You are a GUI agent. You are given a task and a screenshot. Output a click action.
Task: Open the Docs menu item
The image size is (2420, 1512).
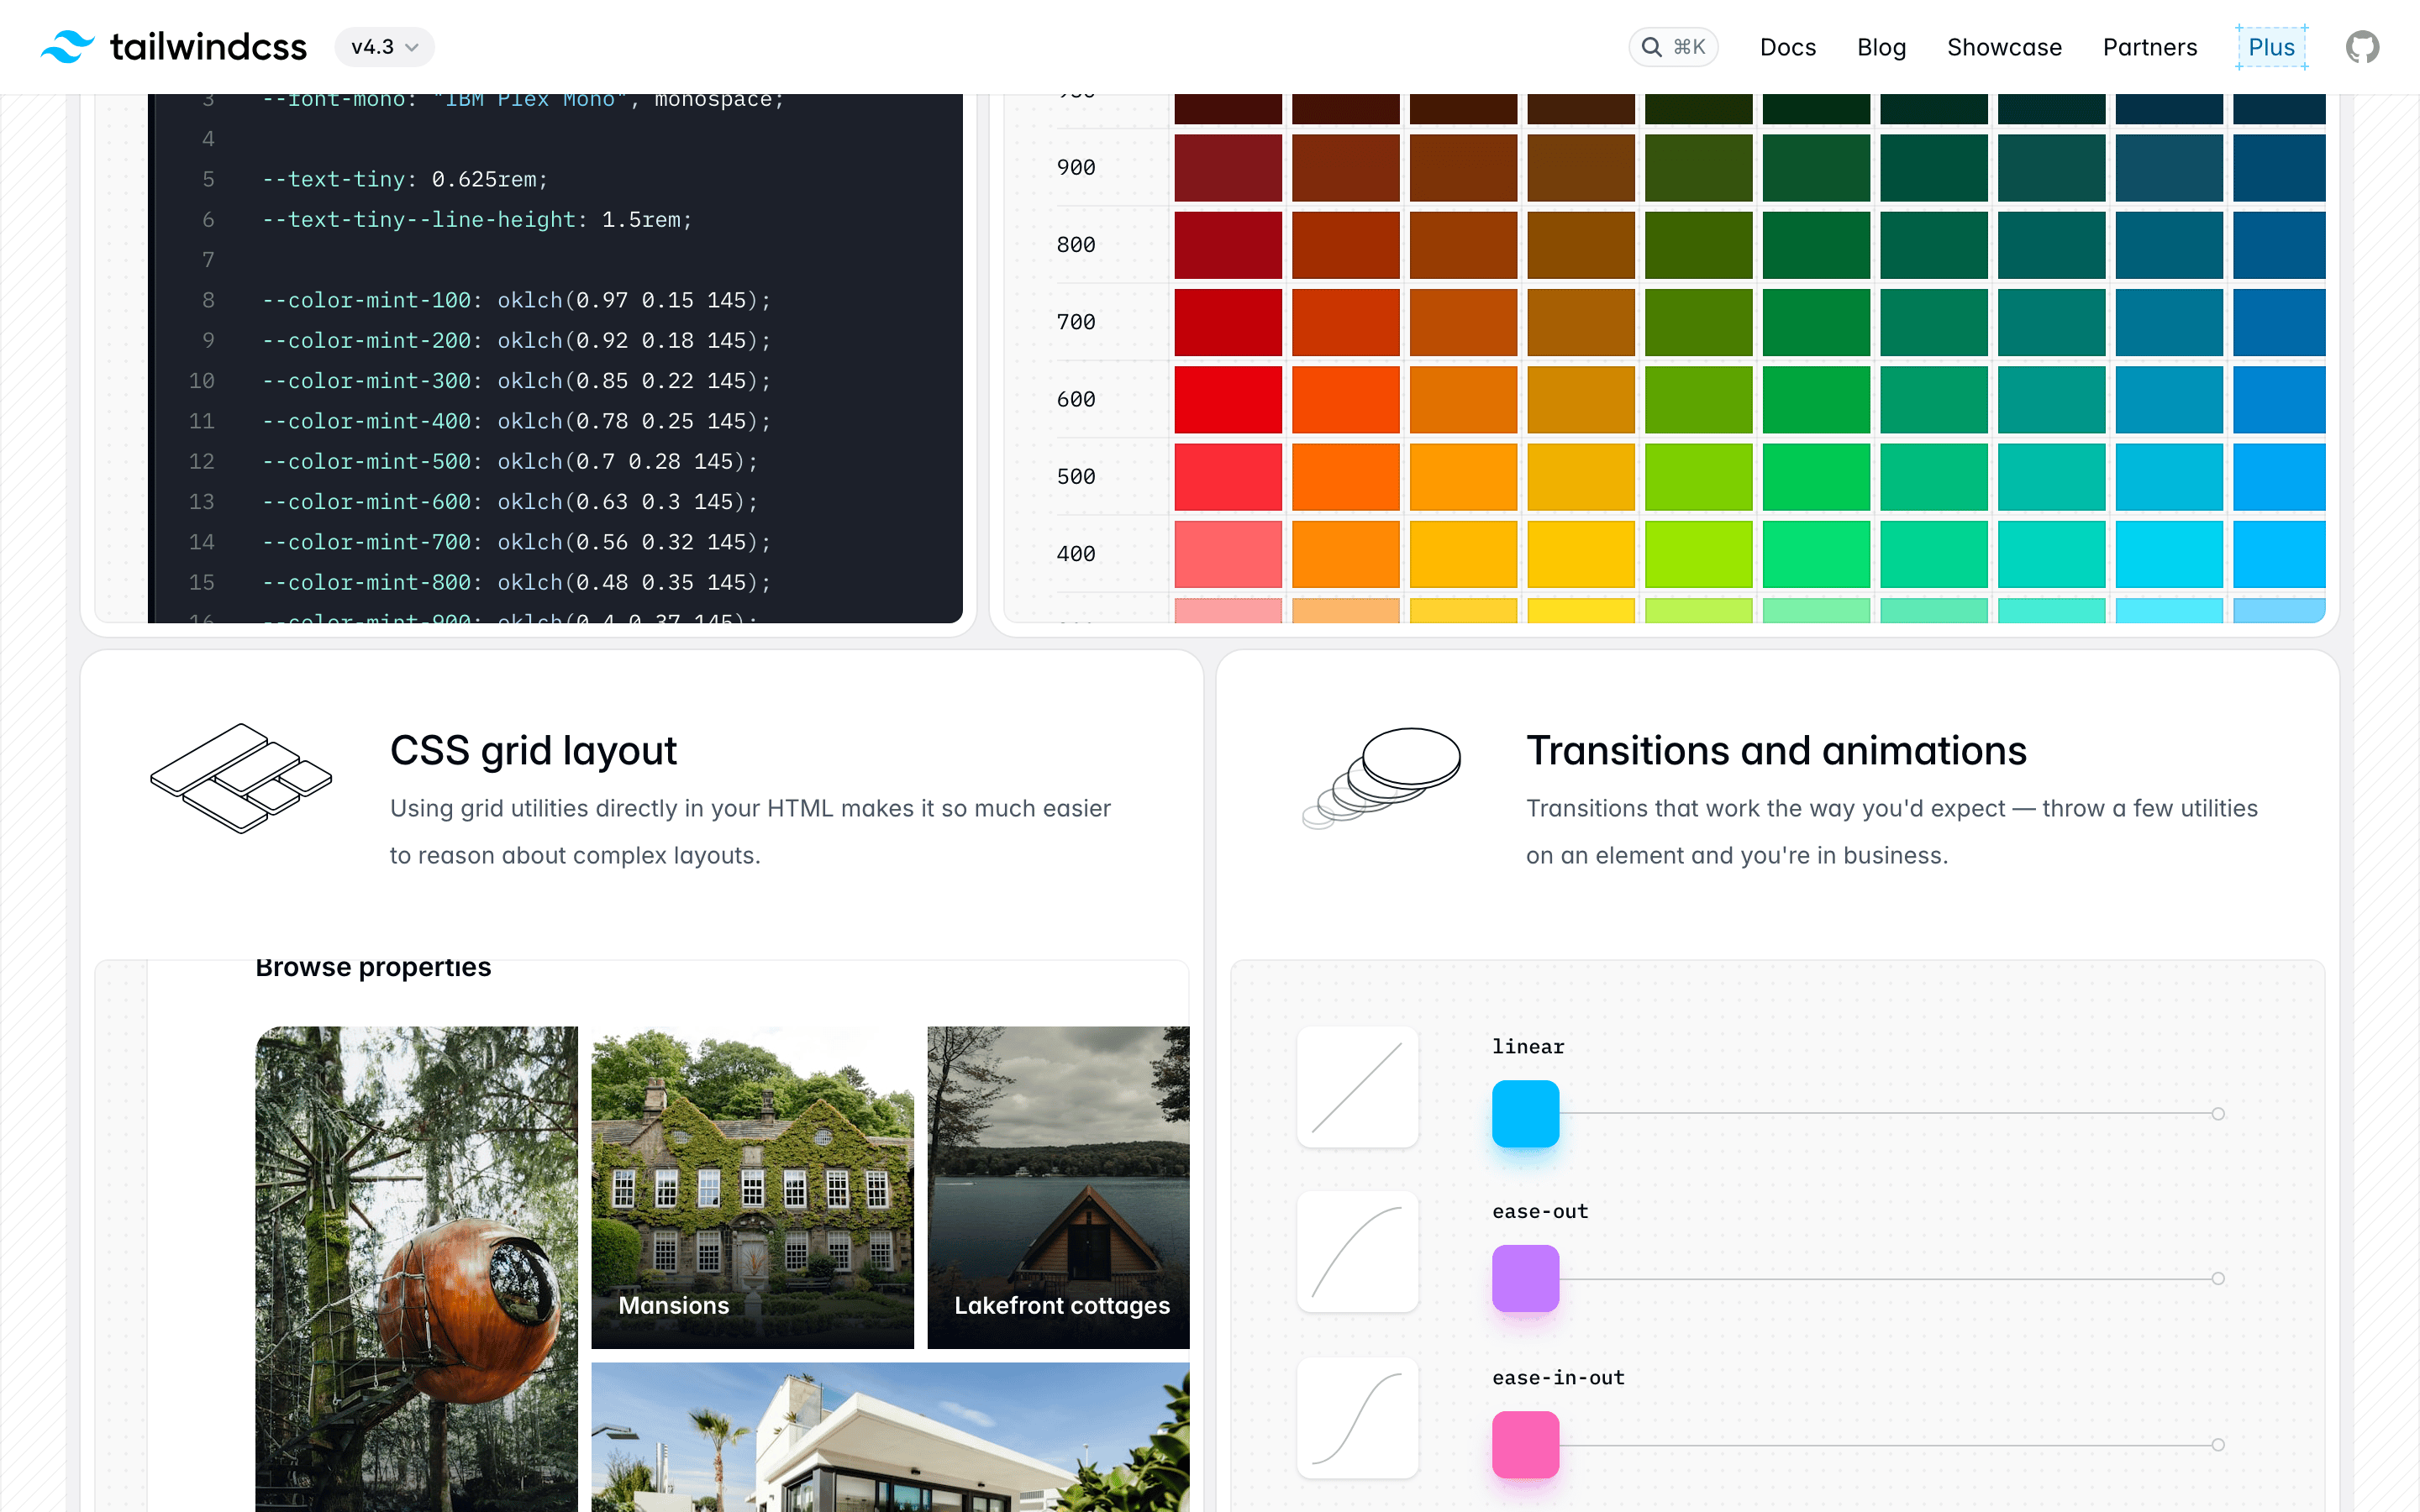pos(1787,47)
